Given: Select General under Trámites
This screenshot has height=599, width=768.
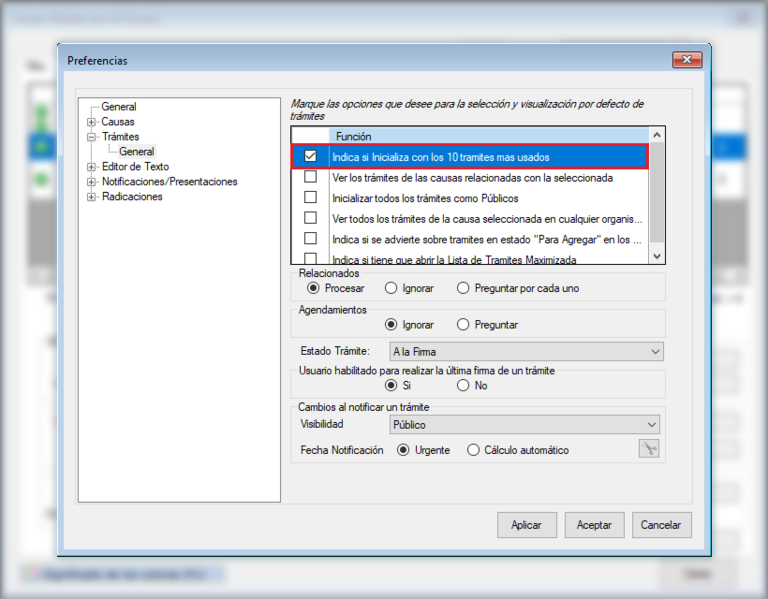Looking at the screenshot, I should pyautogui.click(x=137, y=151).
